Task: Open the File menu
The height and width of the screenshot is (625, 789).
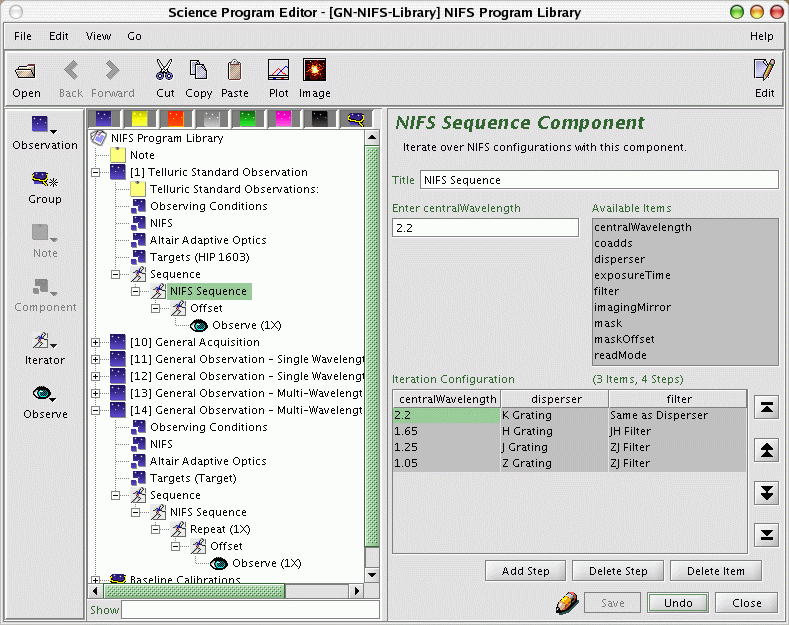Action: click(x=23, y=36)
